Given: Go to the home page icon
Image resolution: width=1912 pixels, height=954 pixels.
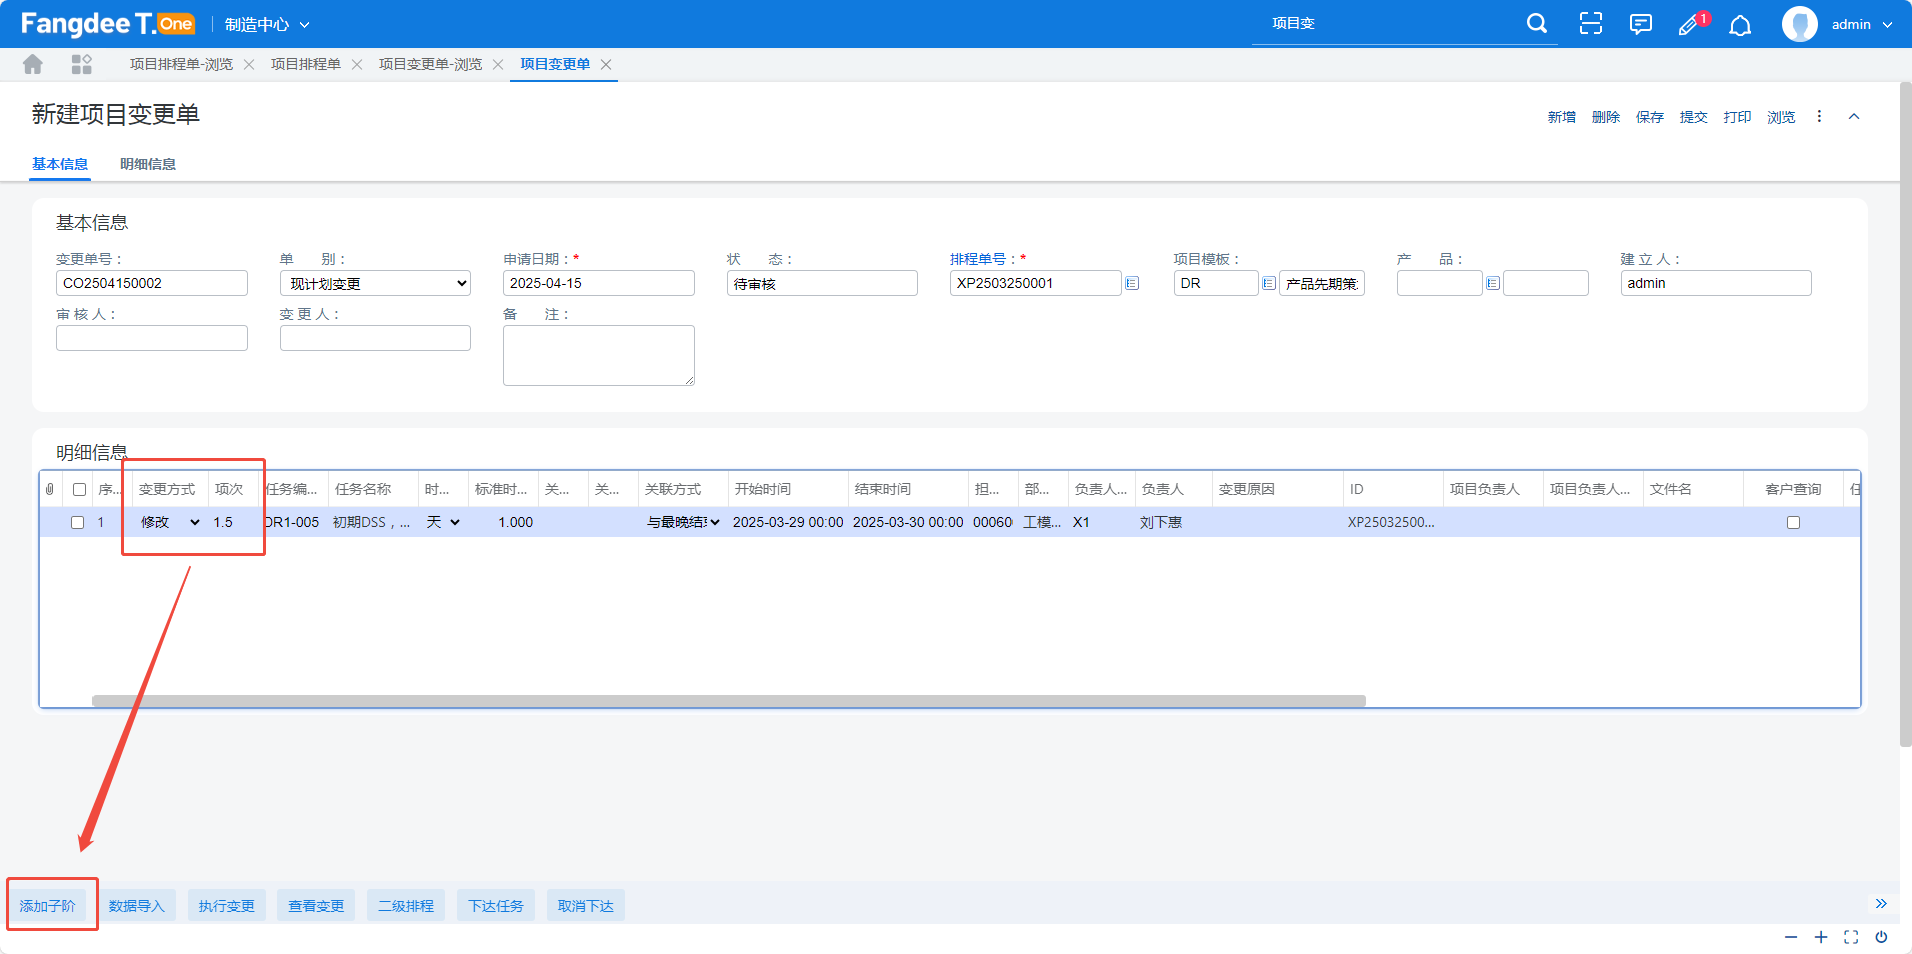Looking at the screenshot, I should [33, 64].
